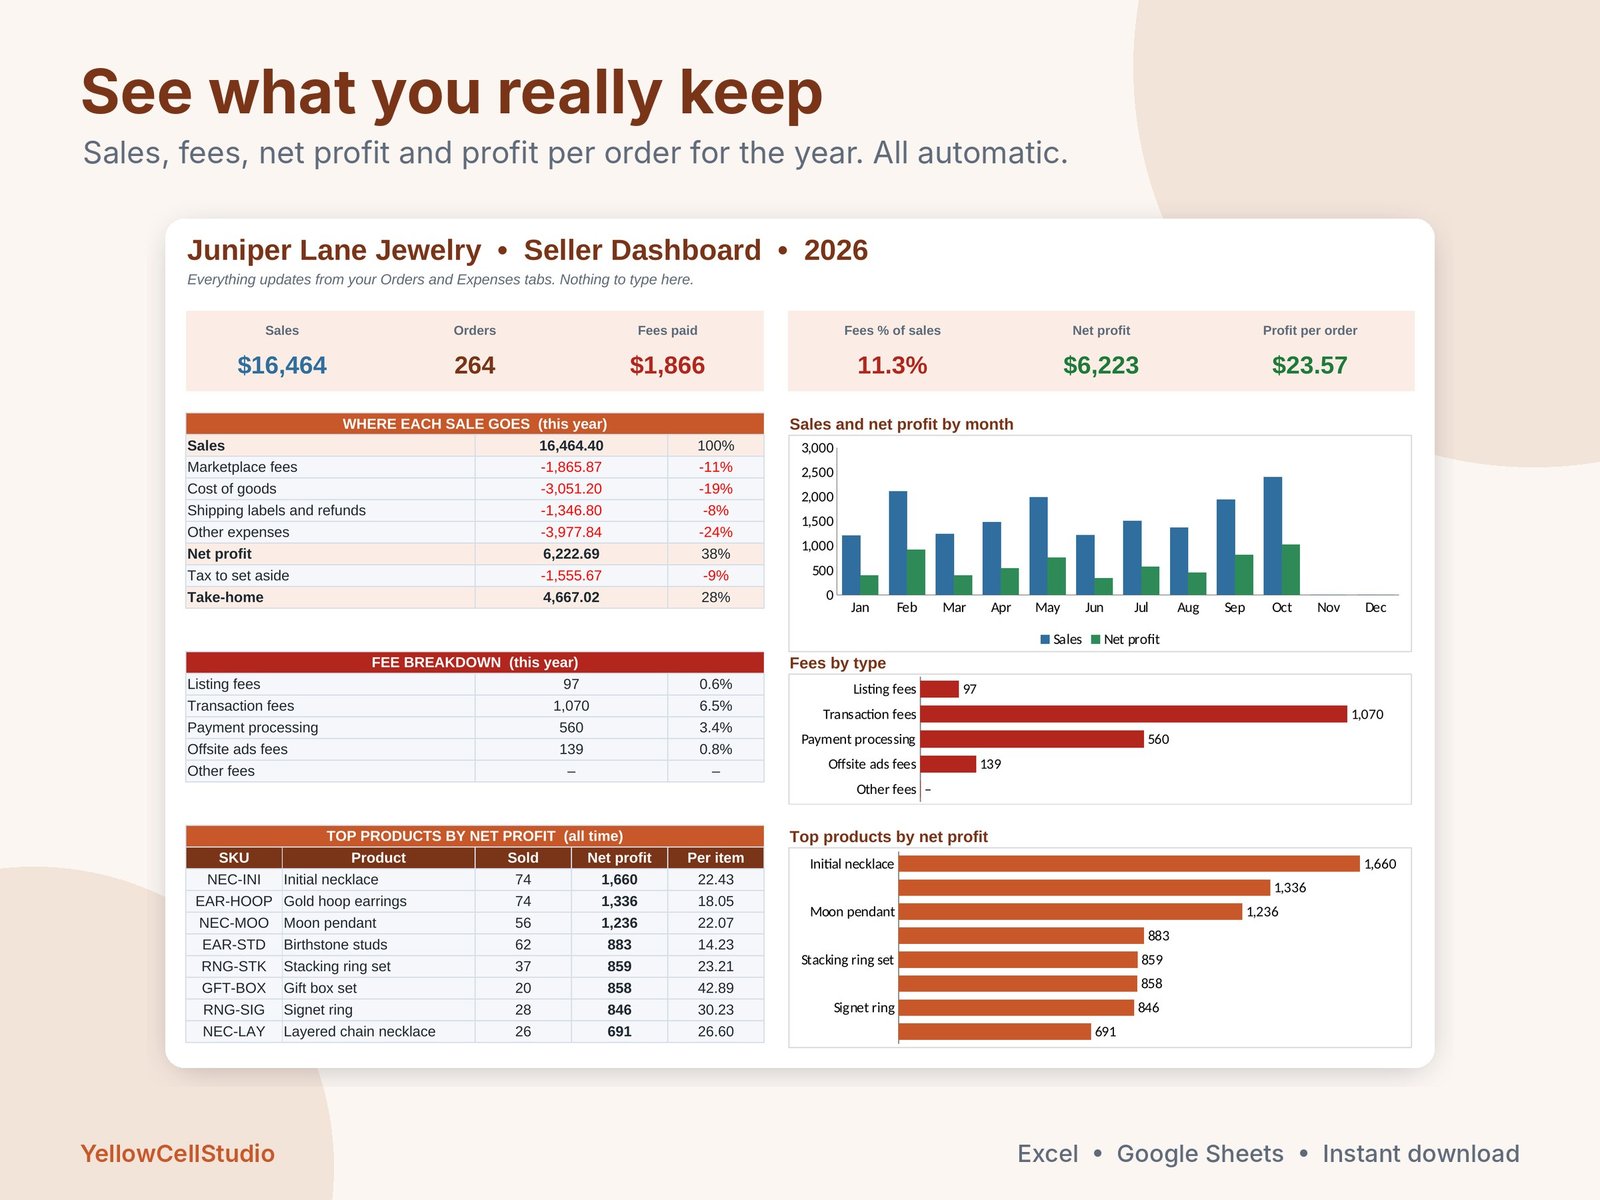Select the Shipping labels and refunds row
This screenshot has width=1600, height=1200.
pos(475,510)
